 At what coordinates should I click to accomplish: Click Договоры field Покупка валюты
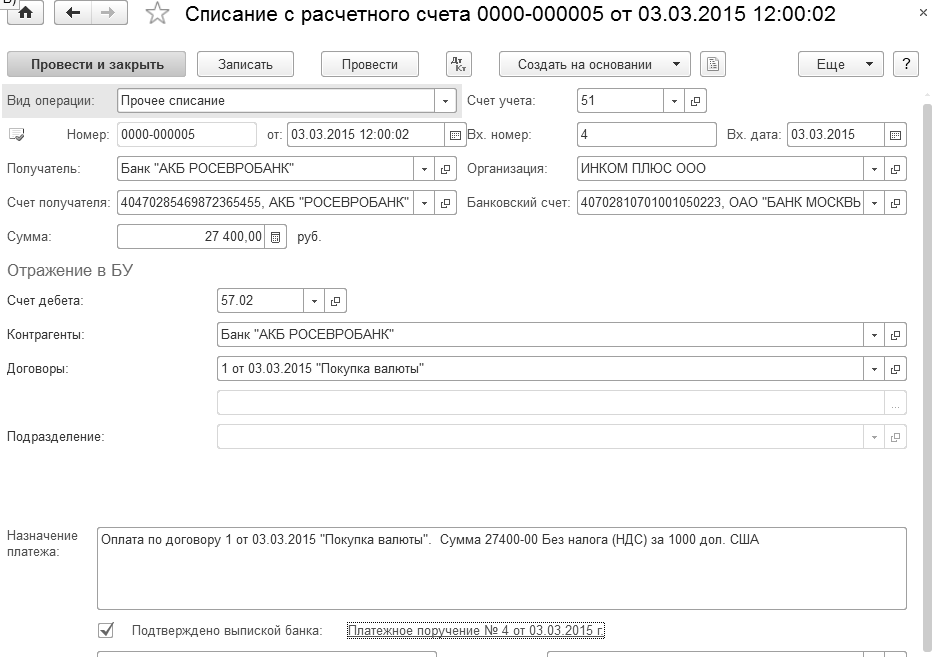click(x=540, y=369)
